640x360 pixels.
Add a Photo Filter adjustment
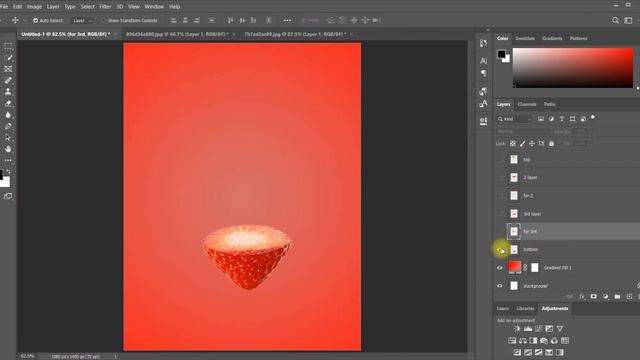coord(544,340)
